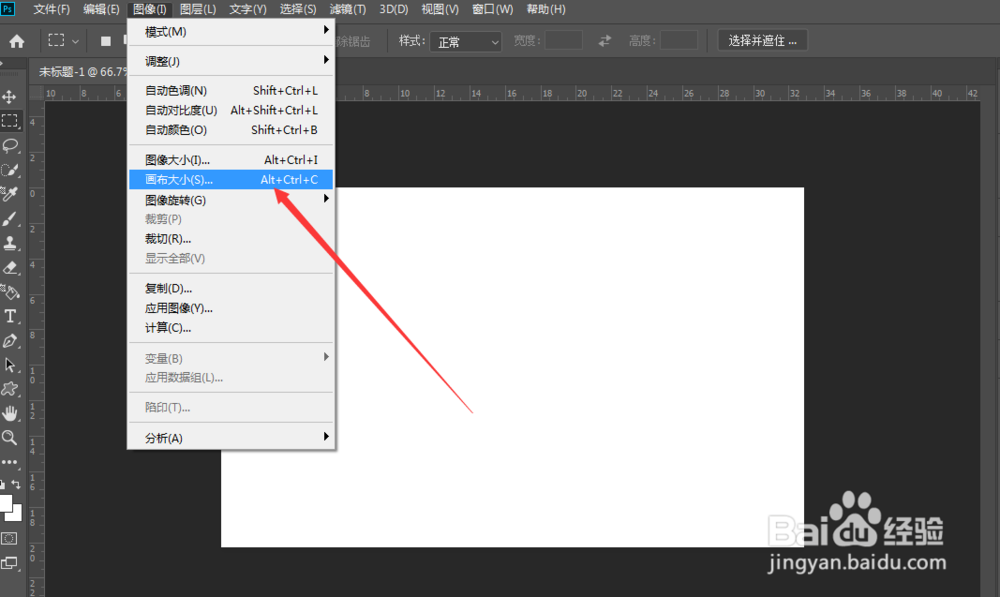Open the 选择(S) menu

pos(298,9)
